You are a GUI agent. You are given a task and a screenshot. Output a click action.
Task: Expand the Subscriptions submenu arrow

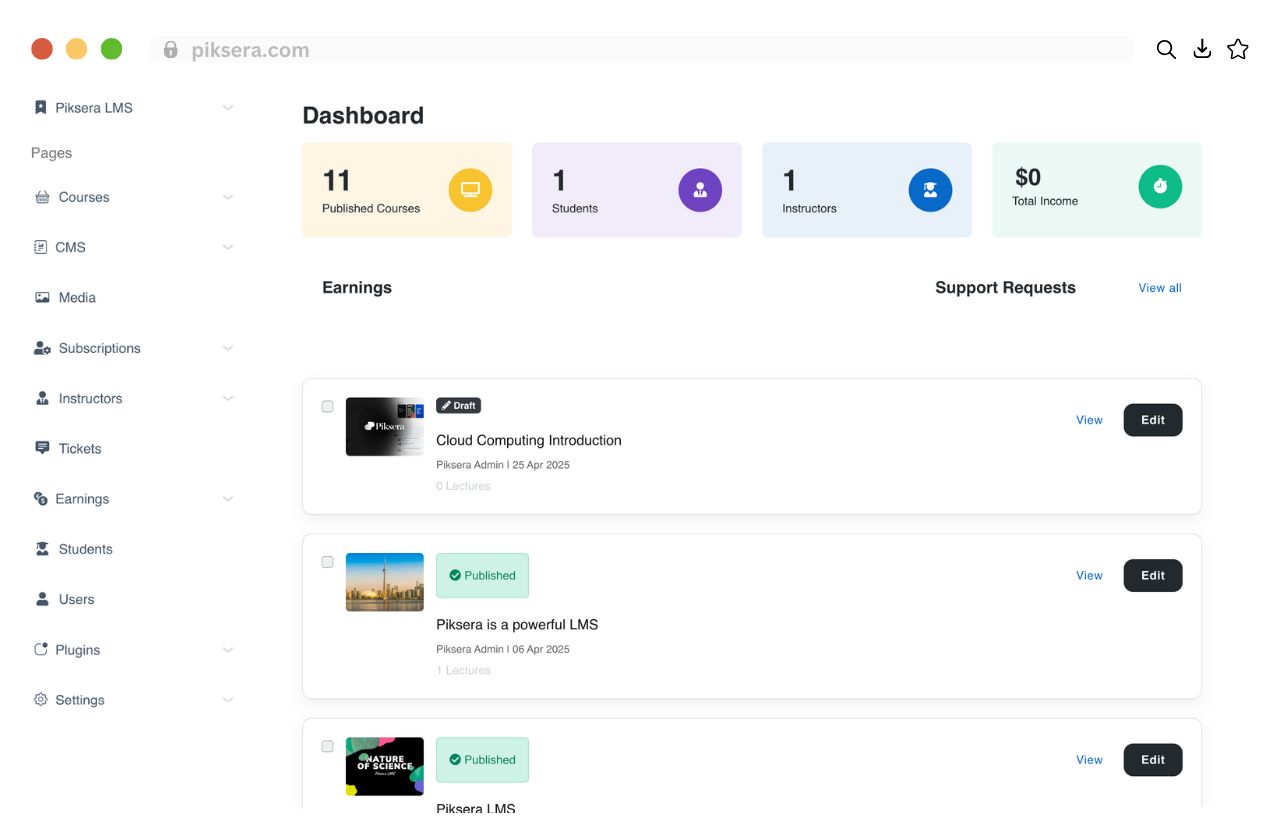point(228,348)
